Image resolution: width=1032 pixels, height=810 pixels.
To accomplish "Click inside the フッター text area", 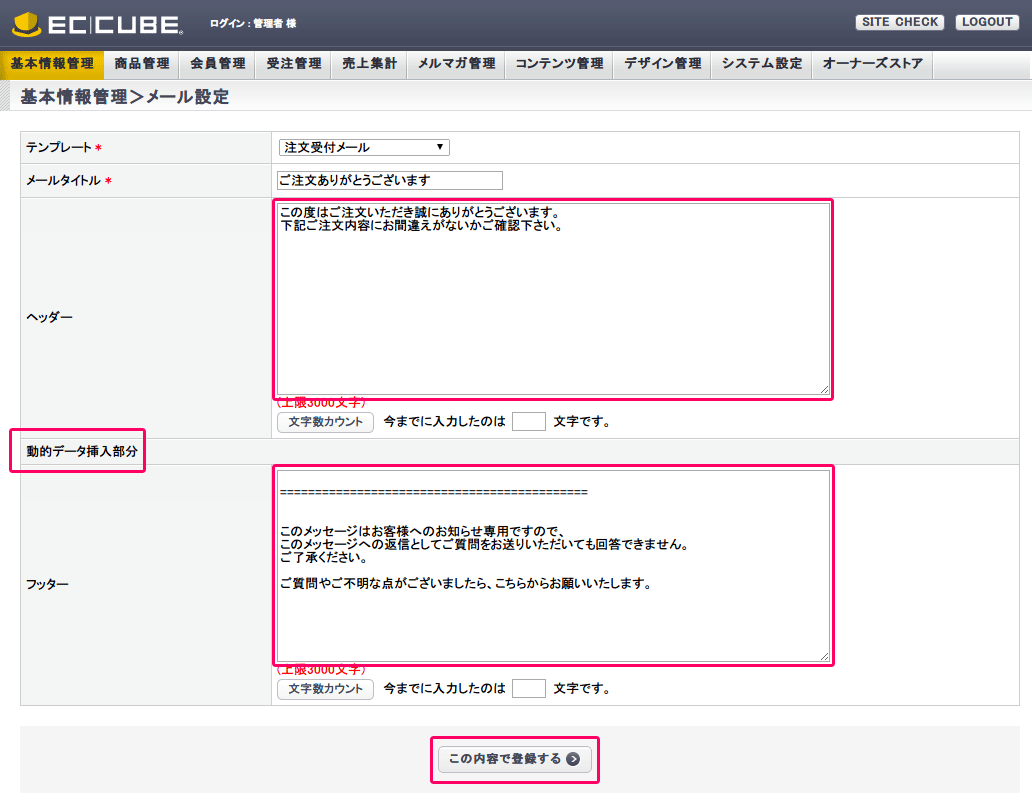I will 552,565.
